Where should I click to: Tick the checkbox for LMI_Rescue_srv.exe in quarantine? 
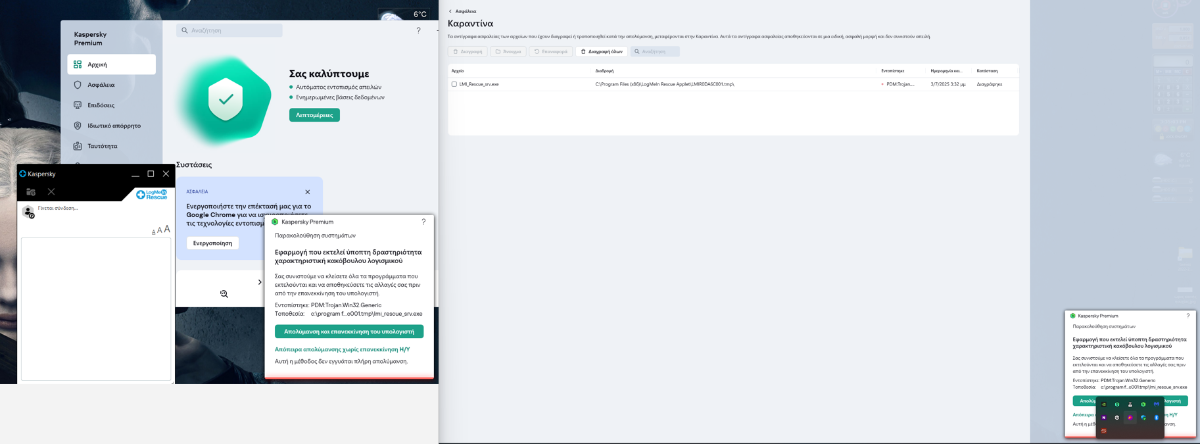click(454, 85)
